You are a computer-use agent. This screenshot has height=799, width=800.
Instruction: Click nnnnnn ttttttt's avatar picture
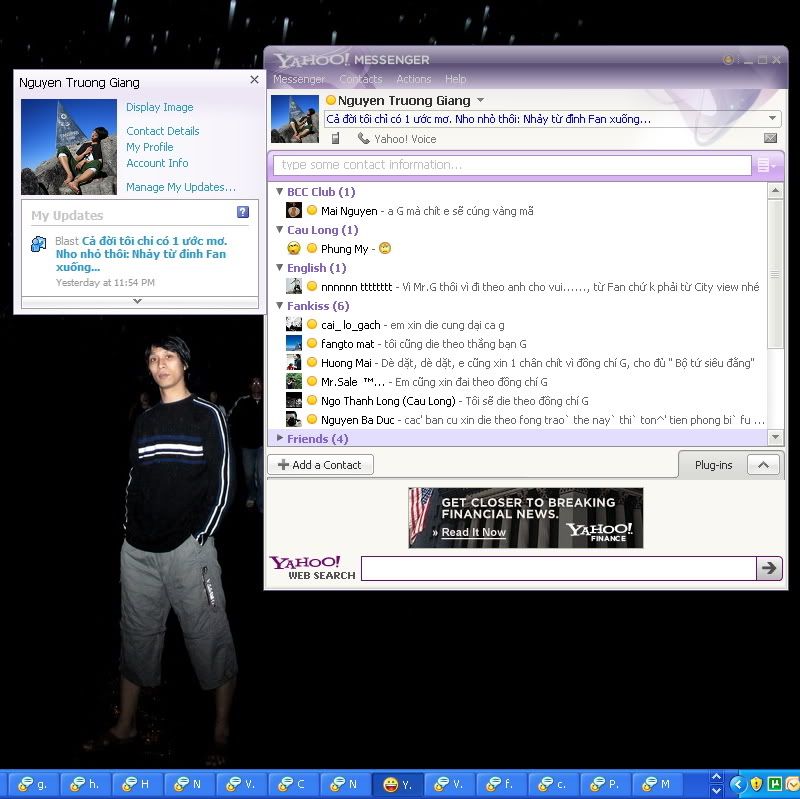(293, 286)
